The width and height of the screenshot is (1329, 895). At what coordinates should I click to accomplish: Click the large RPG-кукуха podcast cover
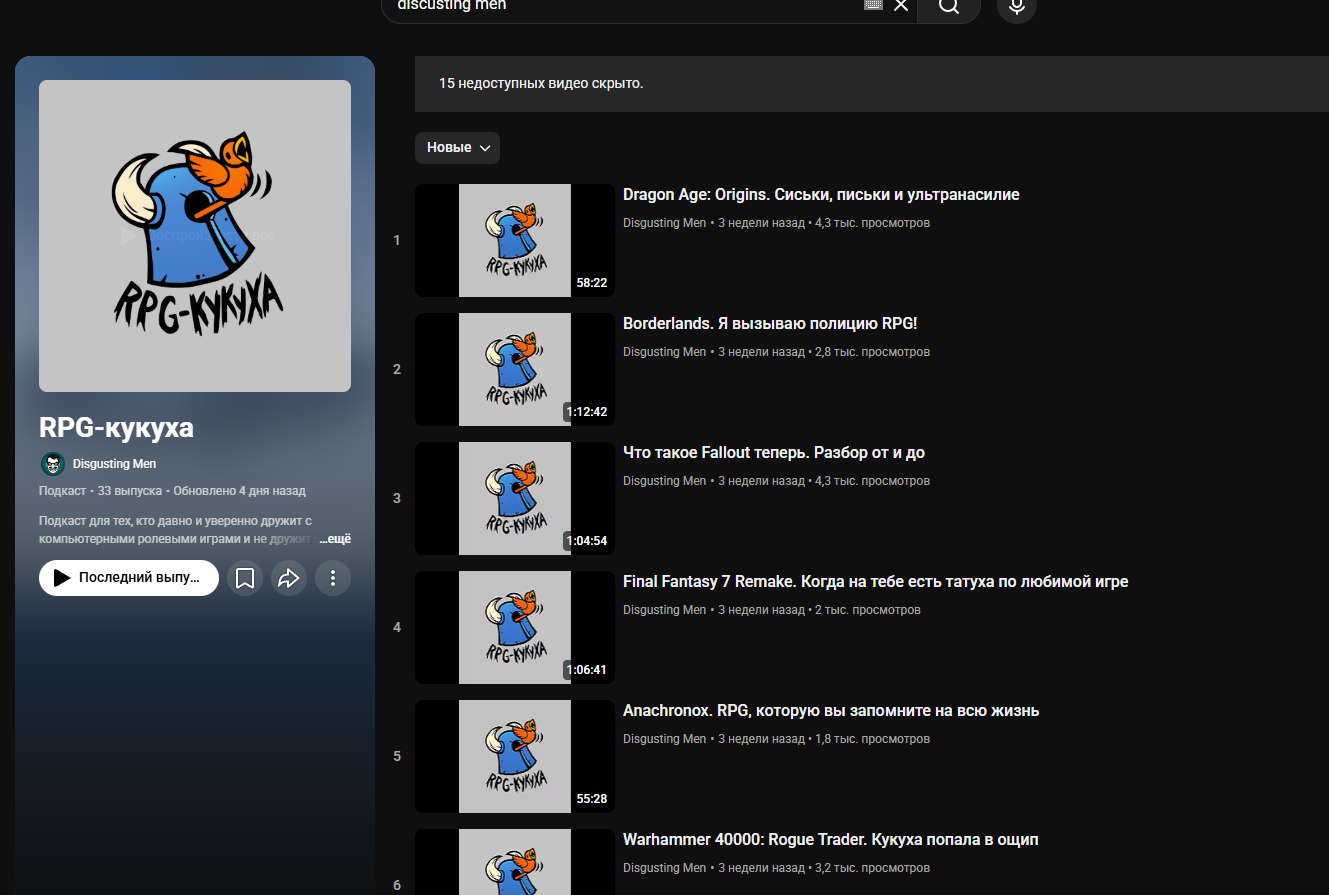(195, 236)
